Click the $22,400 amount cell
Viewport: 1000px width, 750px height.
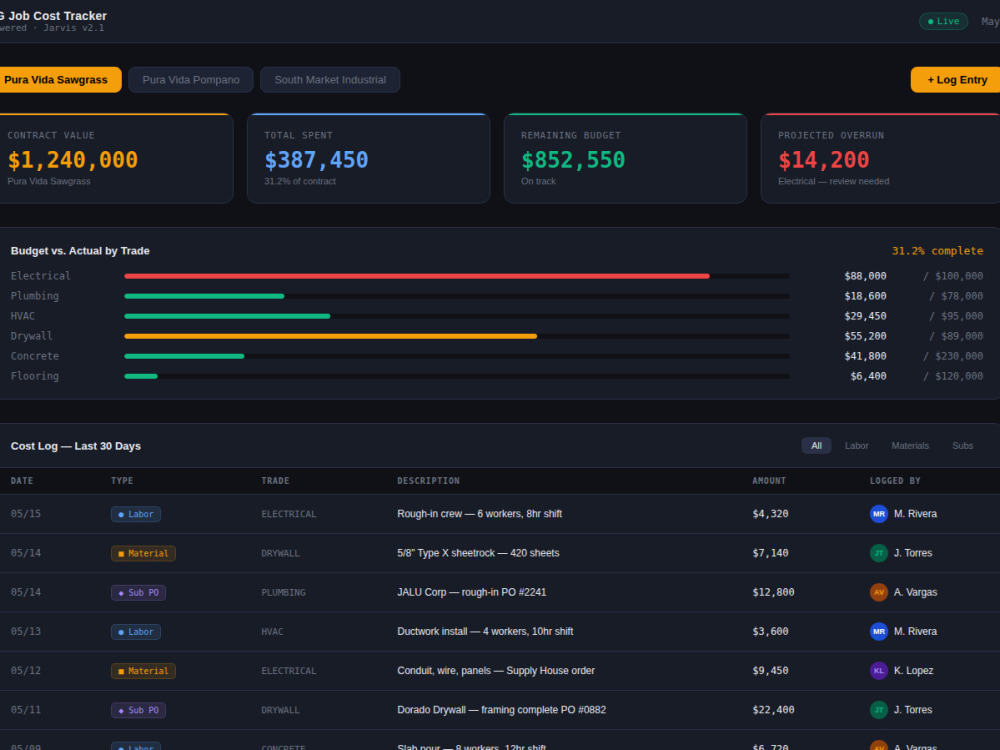click(x=774, y=710)
